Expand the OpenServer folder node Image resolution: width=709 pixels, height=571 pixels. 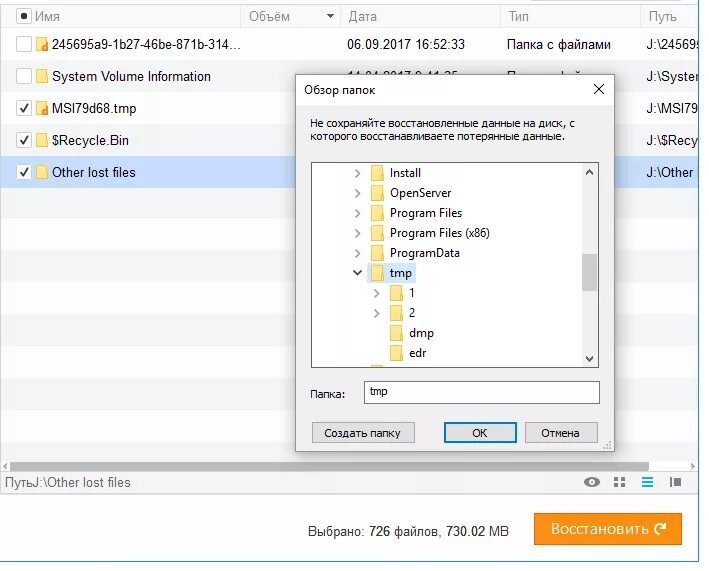(x=358, y=193)
